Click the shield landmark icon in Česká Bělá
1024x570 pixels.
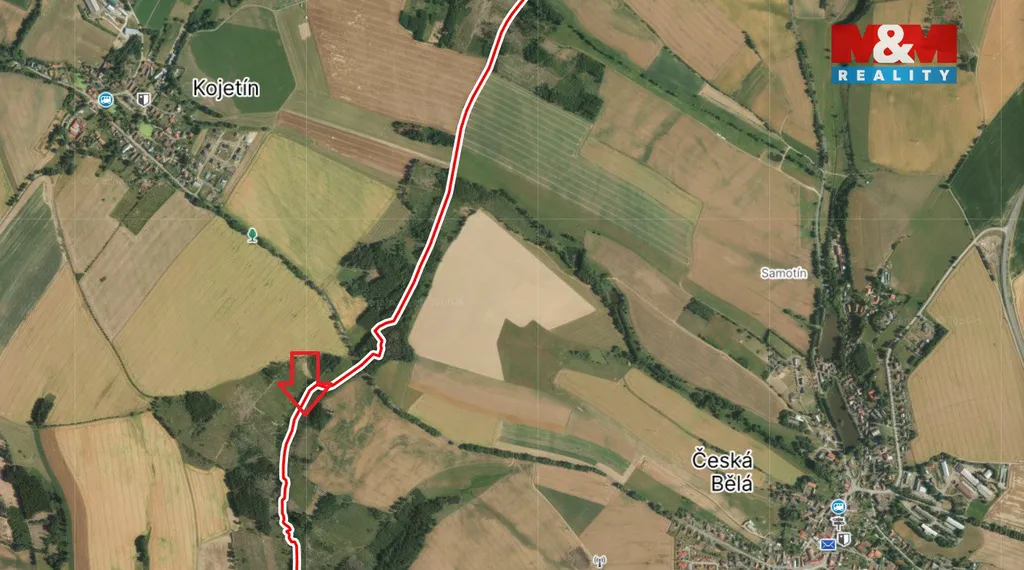[844, 539]
